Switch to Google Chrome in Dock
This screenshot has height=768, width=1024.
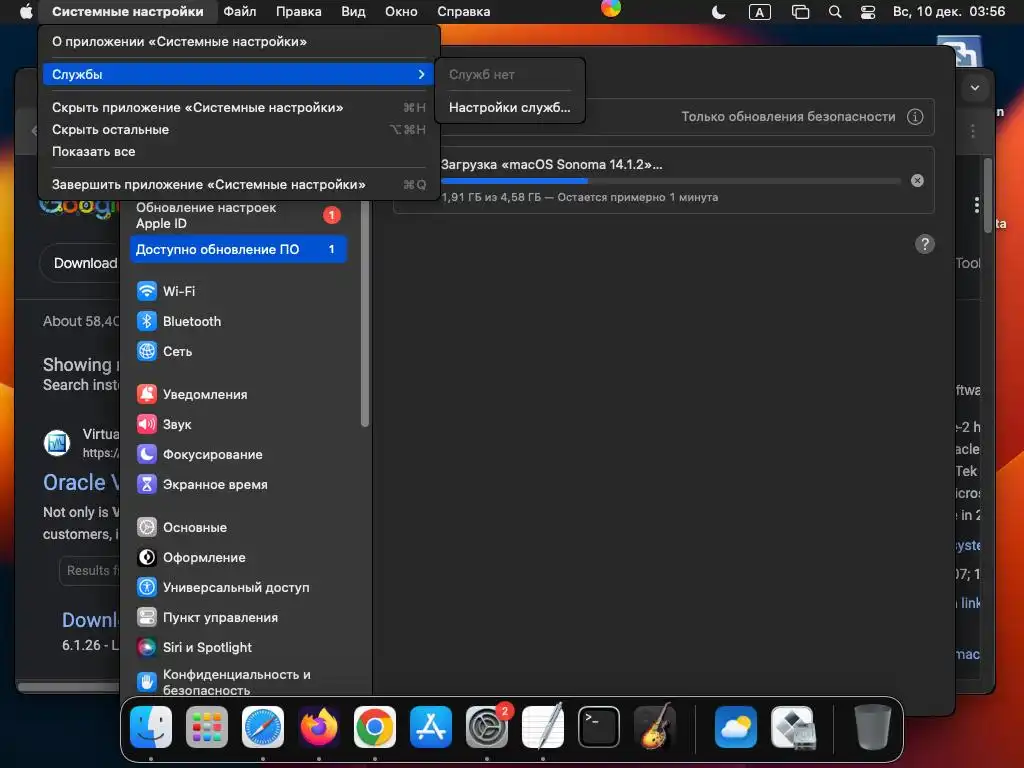tap(375, 727)
